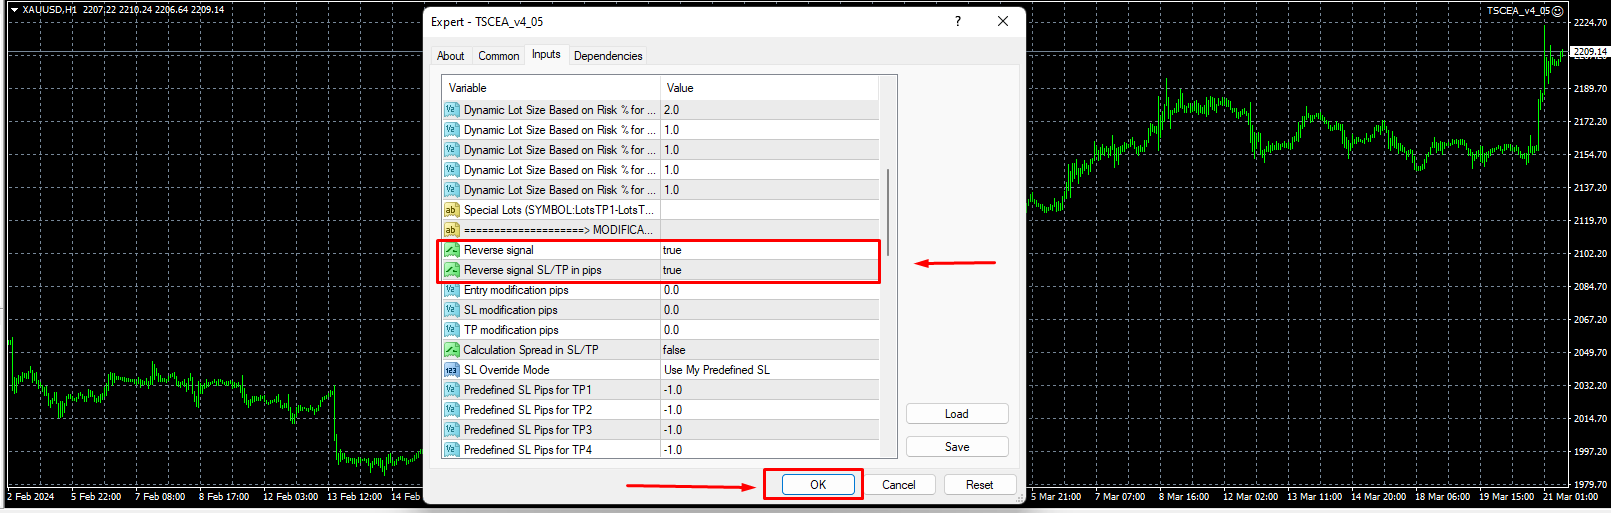Click the Reverse signal SL/TP in pips icon
This screenshot has height=513, width=1611.
pos(451,270)
